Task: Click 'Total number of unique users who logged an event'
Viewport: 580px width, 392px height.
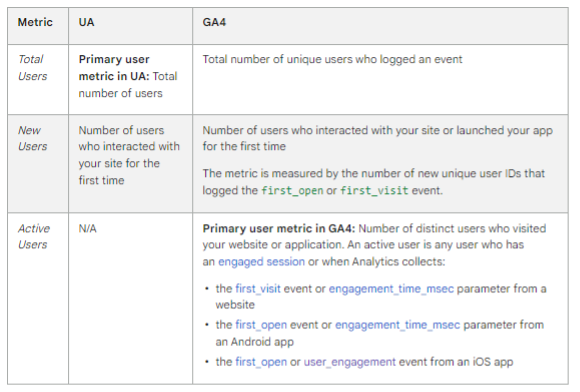Action: [x=332, y=59]
